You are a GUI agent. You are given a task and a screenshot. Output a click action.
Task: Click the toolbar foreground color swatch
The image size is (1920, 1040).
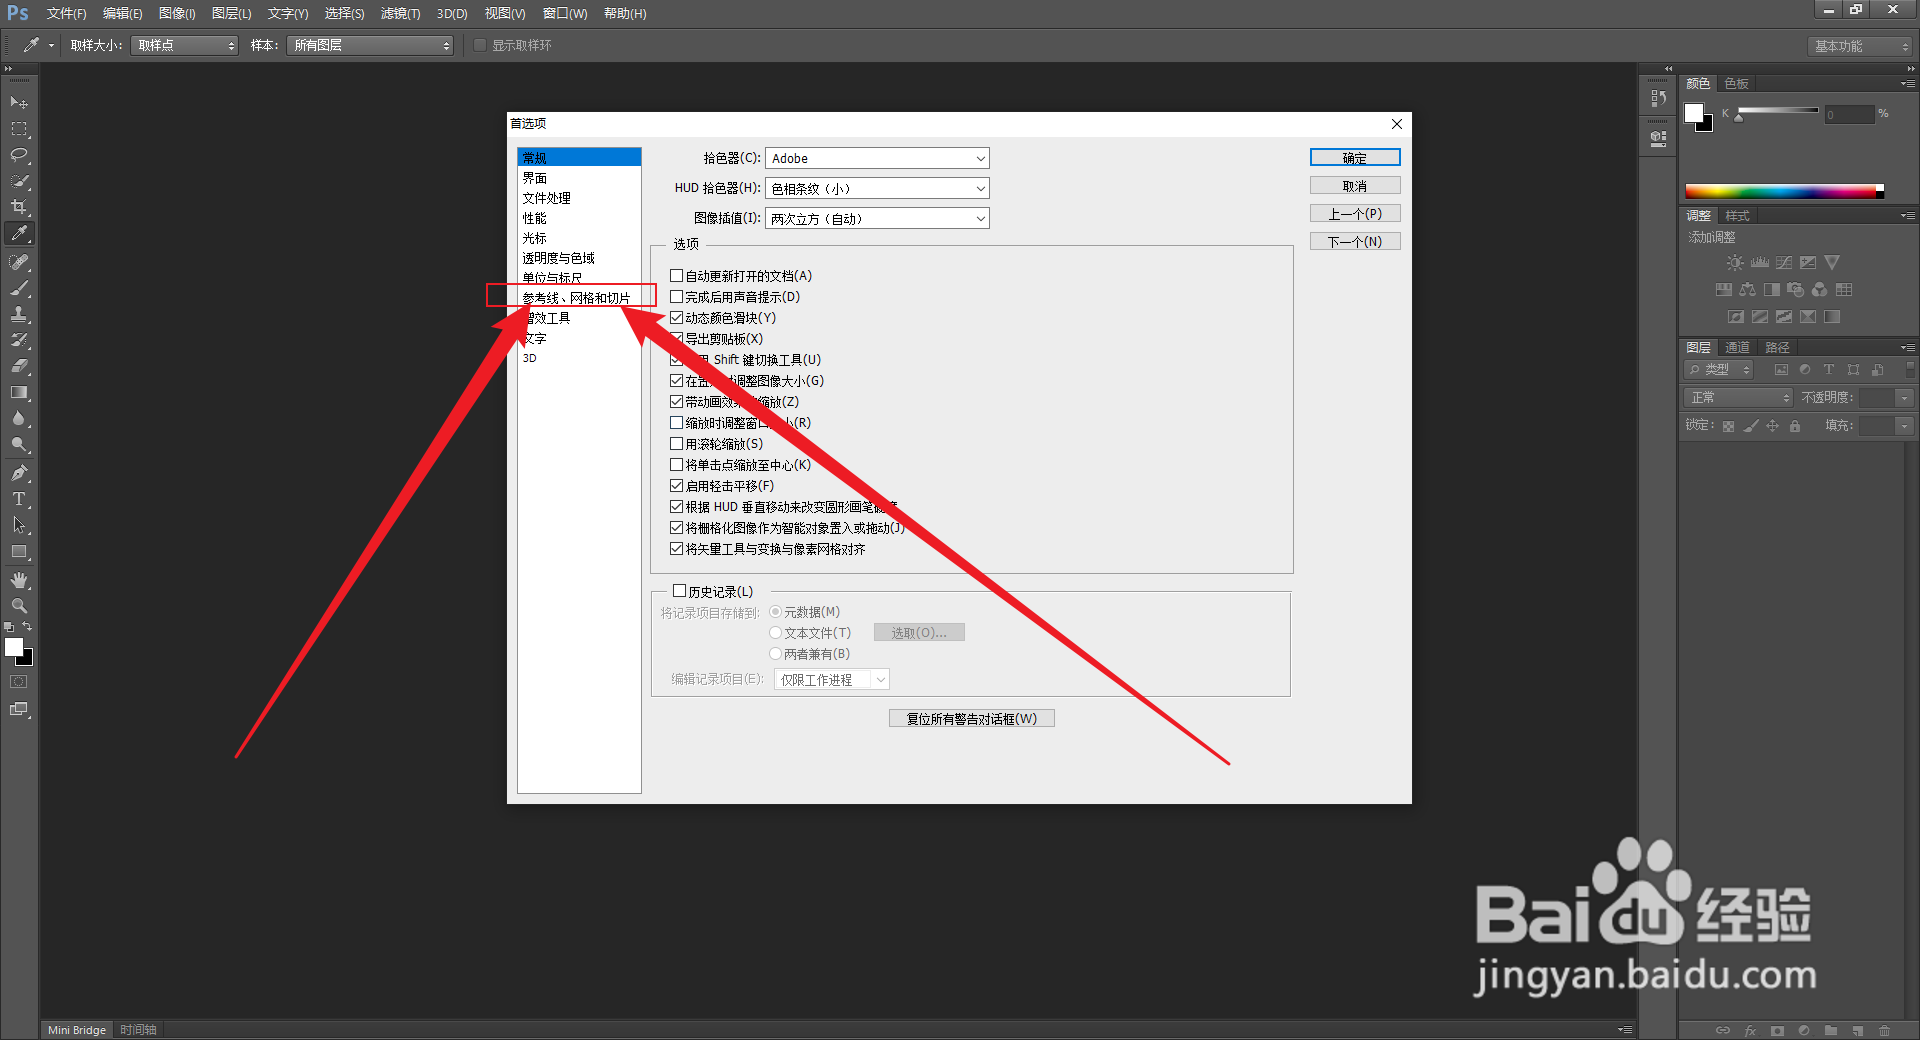[14, 647]
